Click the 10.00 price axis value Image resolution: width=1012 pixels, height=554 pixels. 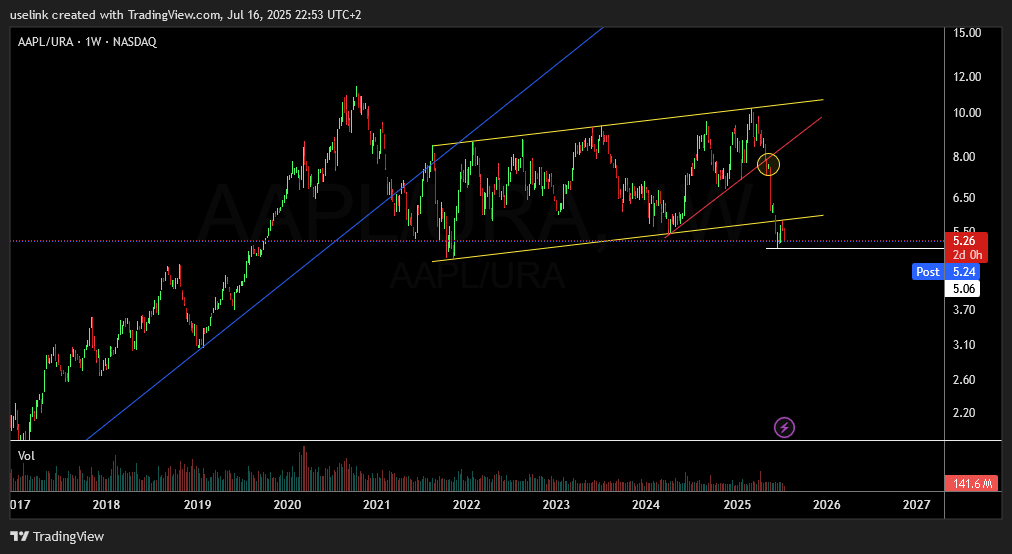(967, 113)
